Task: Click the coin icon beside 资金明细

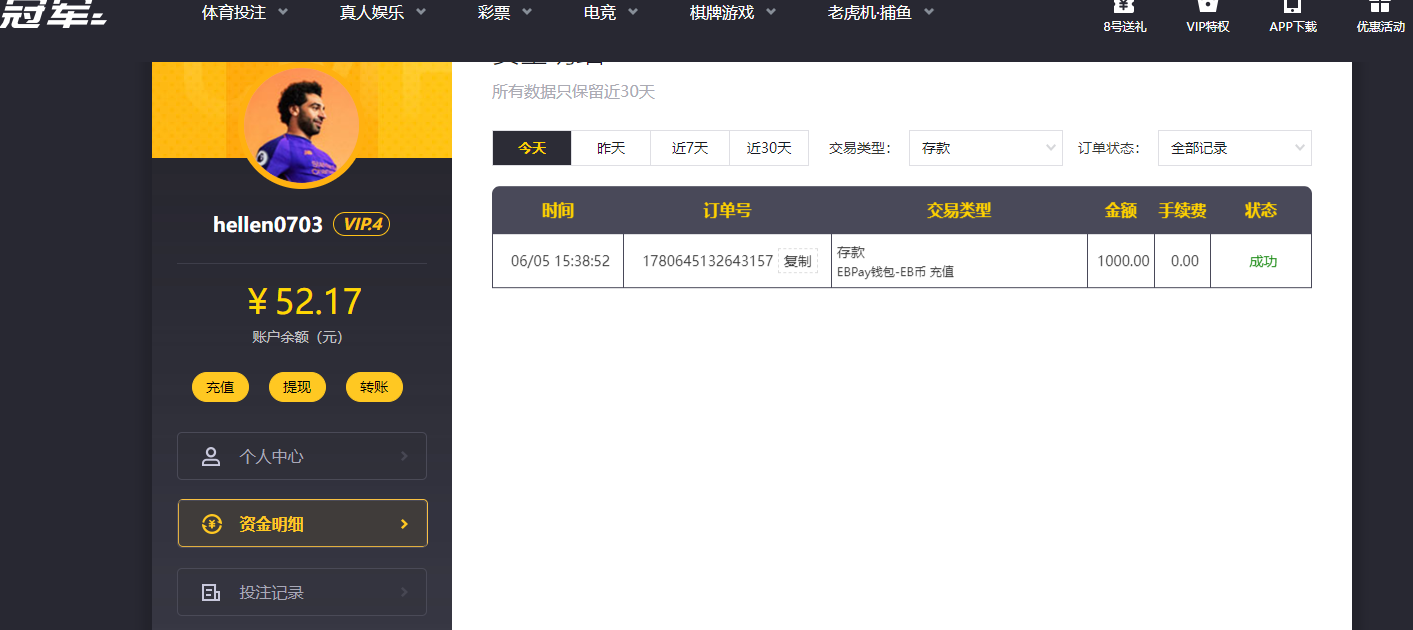Action: click(211, 524)
